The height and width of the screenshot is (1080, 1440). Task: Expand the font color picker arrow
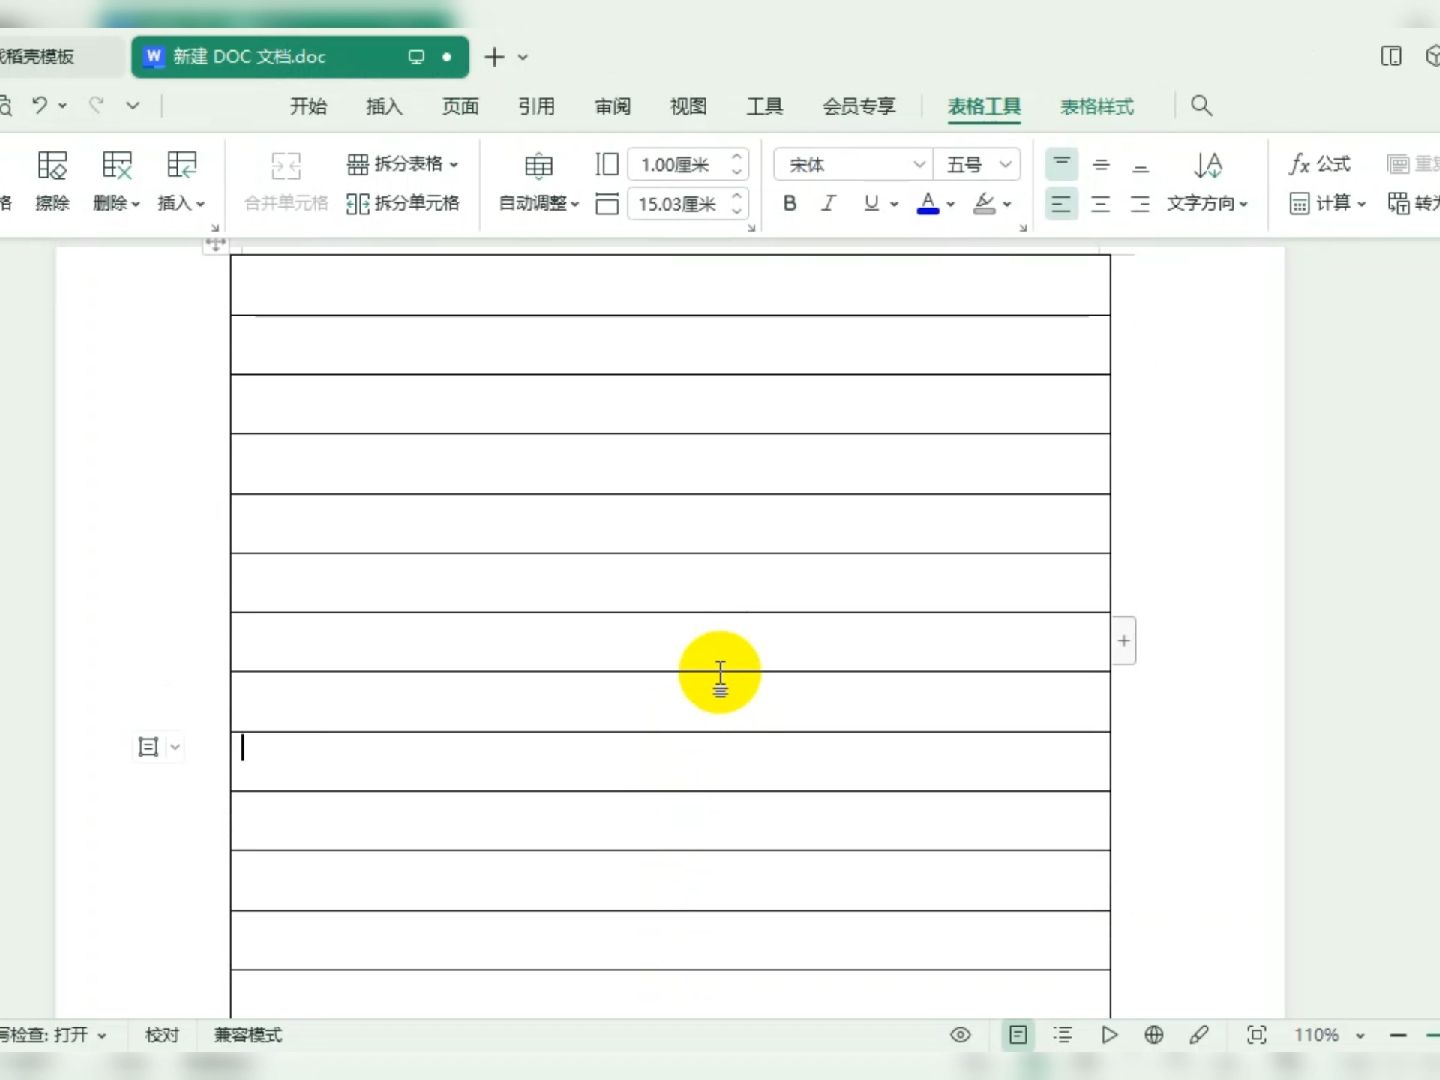pos(951,204)
